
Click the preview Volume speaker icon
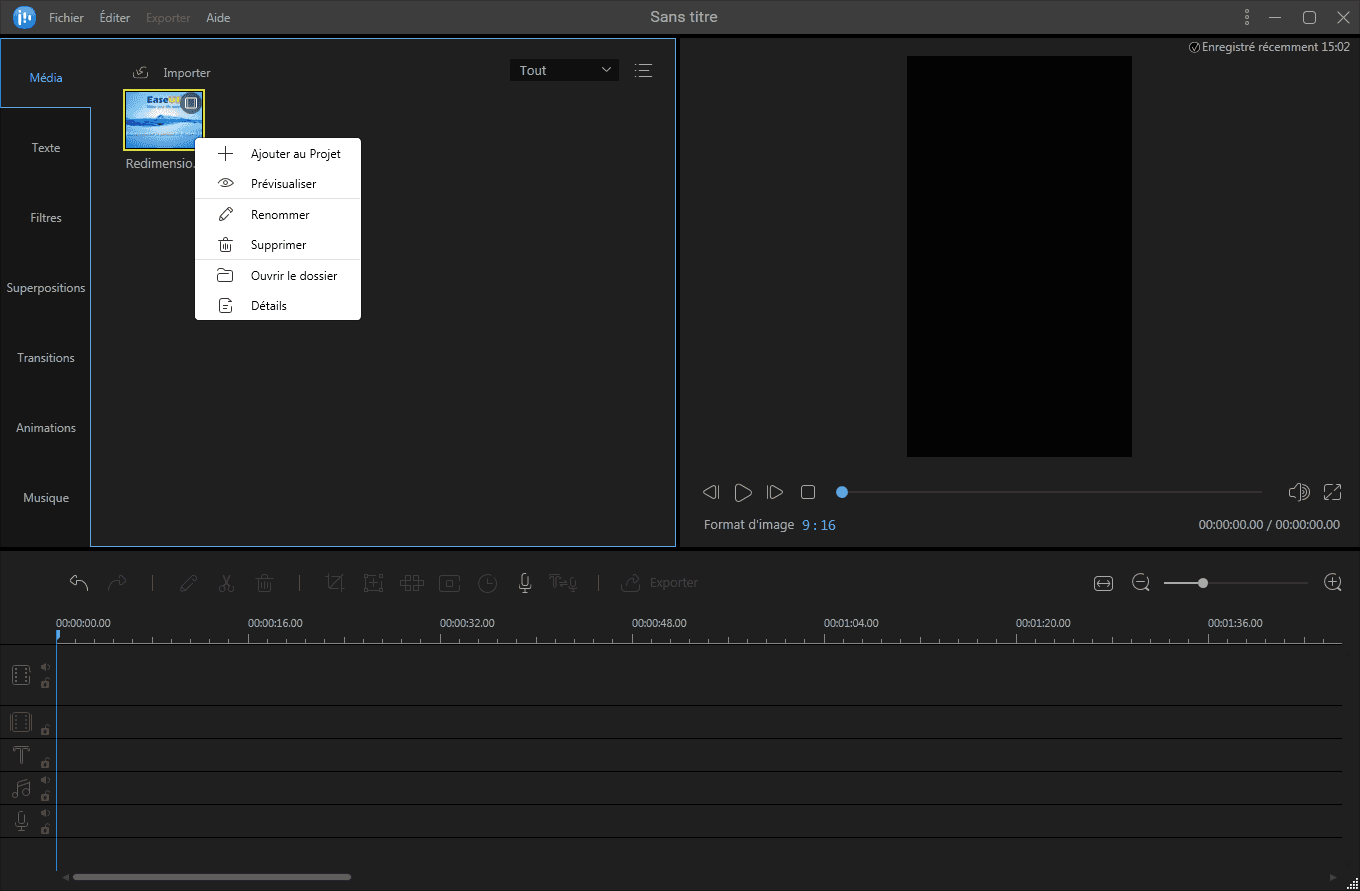[1299, 492]
